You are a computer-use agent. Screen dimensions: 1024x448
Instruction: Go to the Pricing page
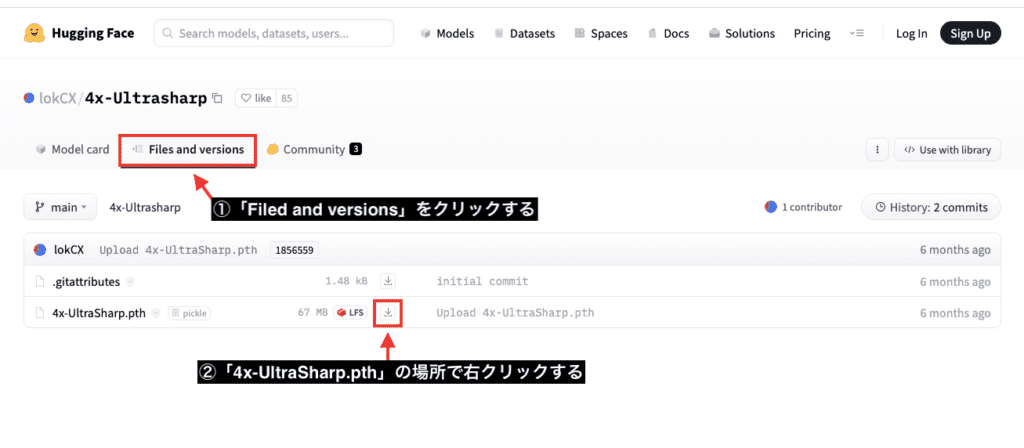(x=812, y=33)
